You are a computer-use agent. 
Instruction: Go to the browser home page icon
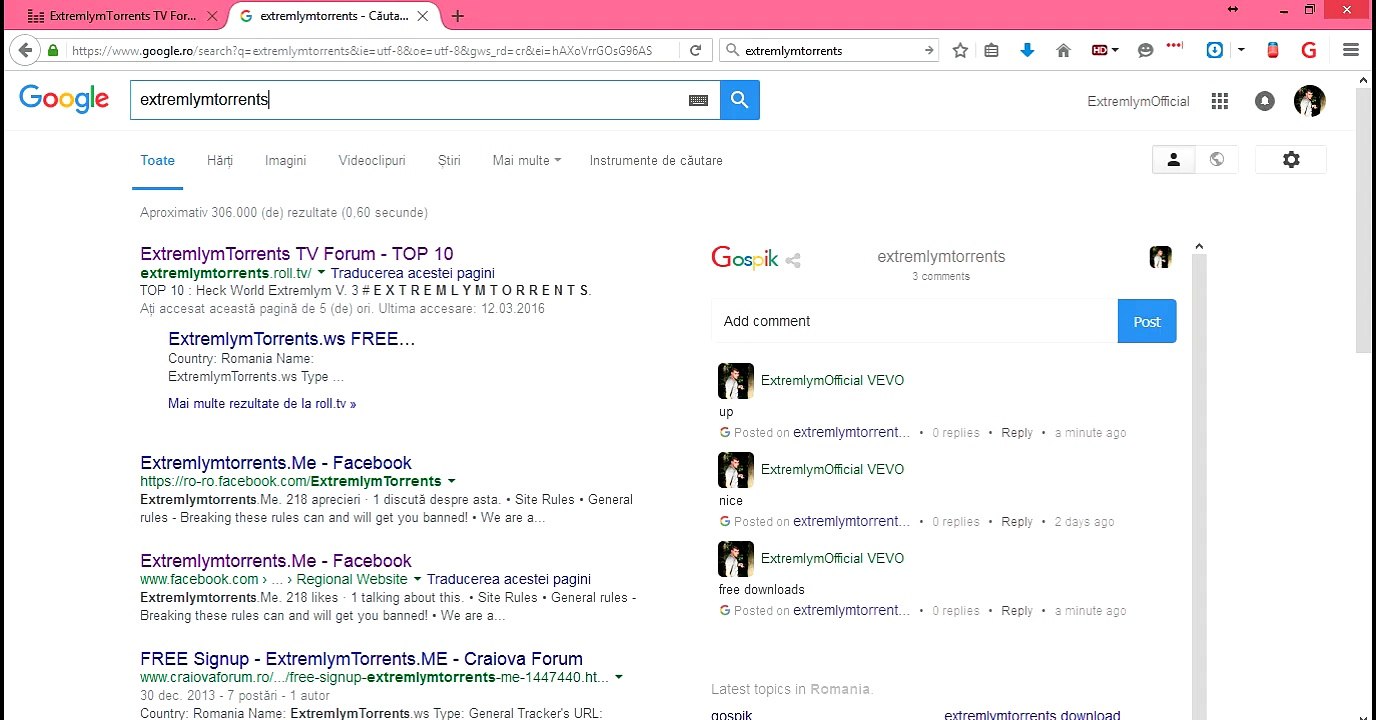1063,50
